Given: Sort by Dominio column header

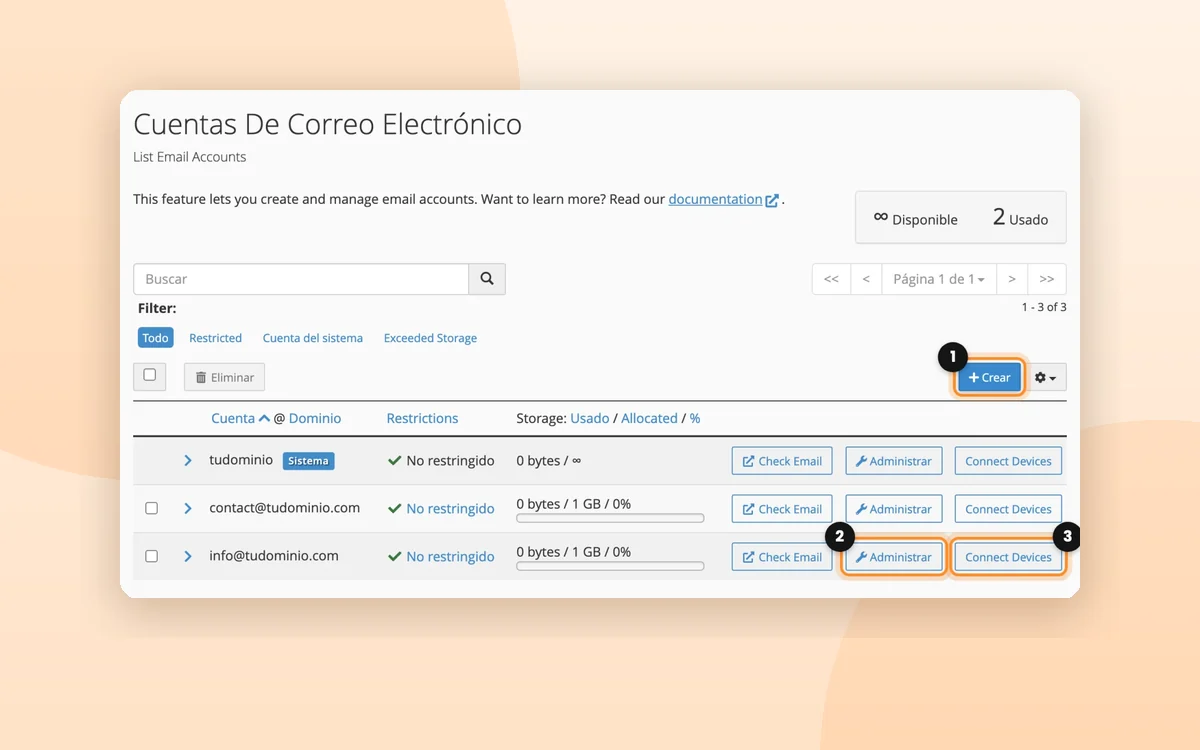Looking at the screenshot, I should [315, 418].
